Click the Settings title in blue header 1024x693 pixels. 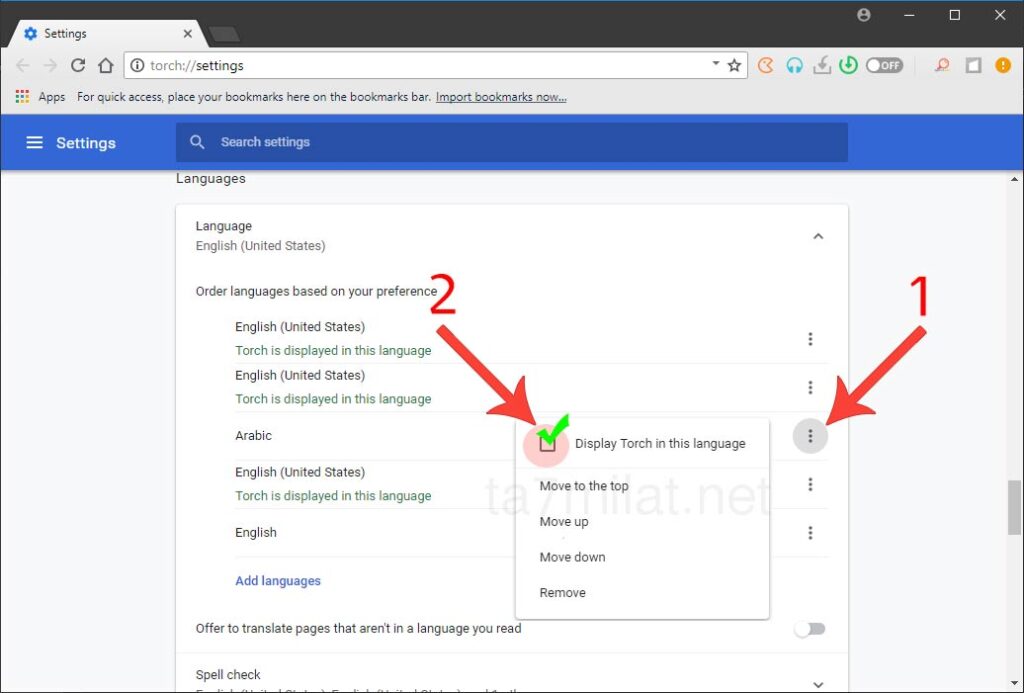click(x=86, y=143)
